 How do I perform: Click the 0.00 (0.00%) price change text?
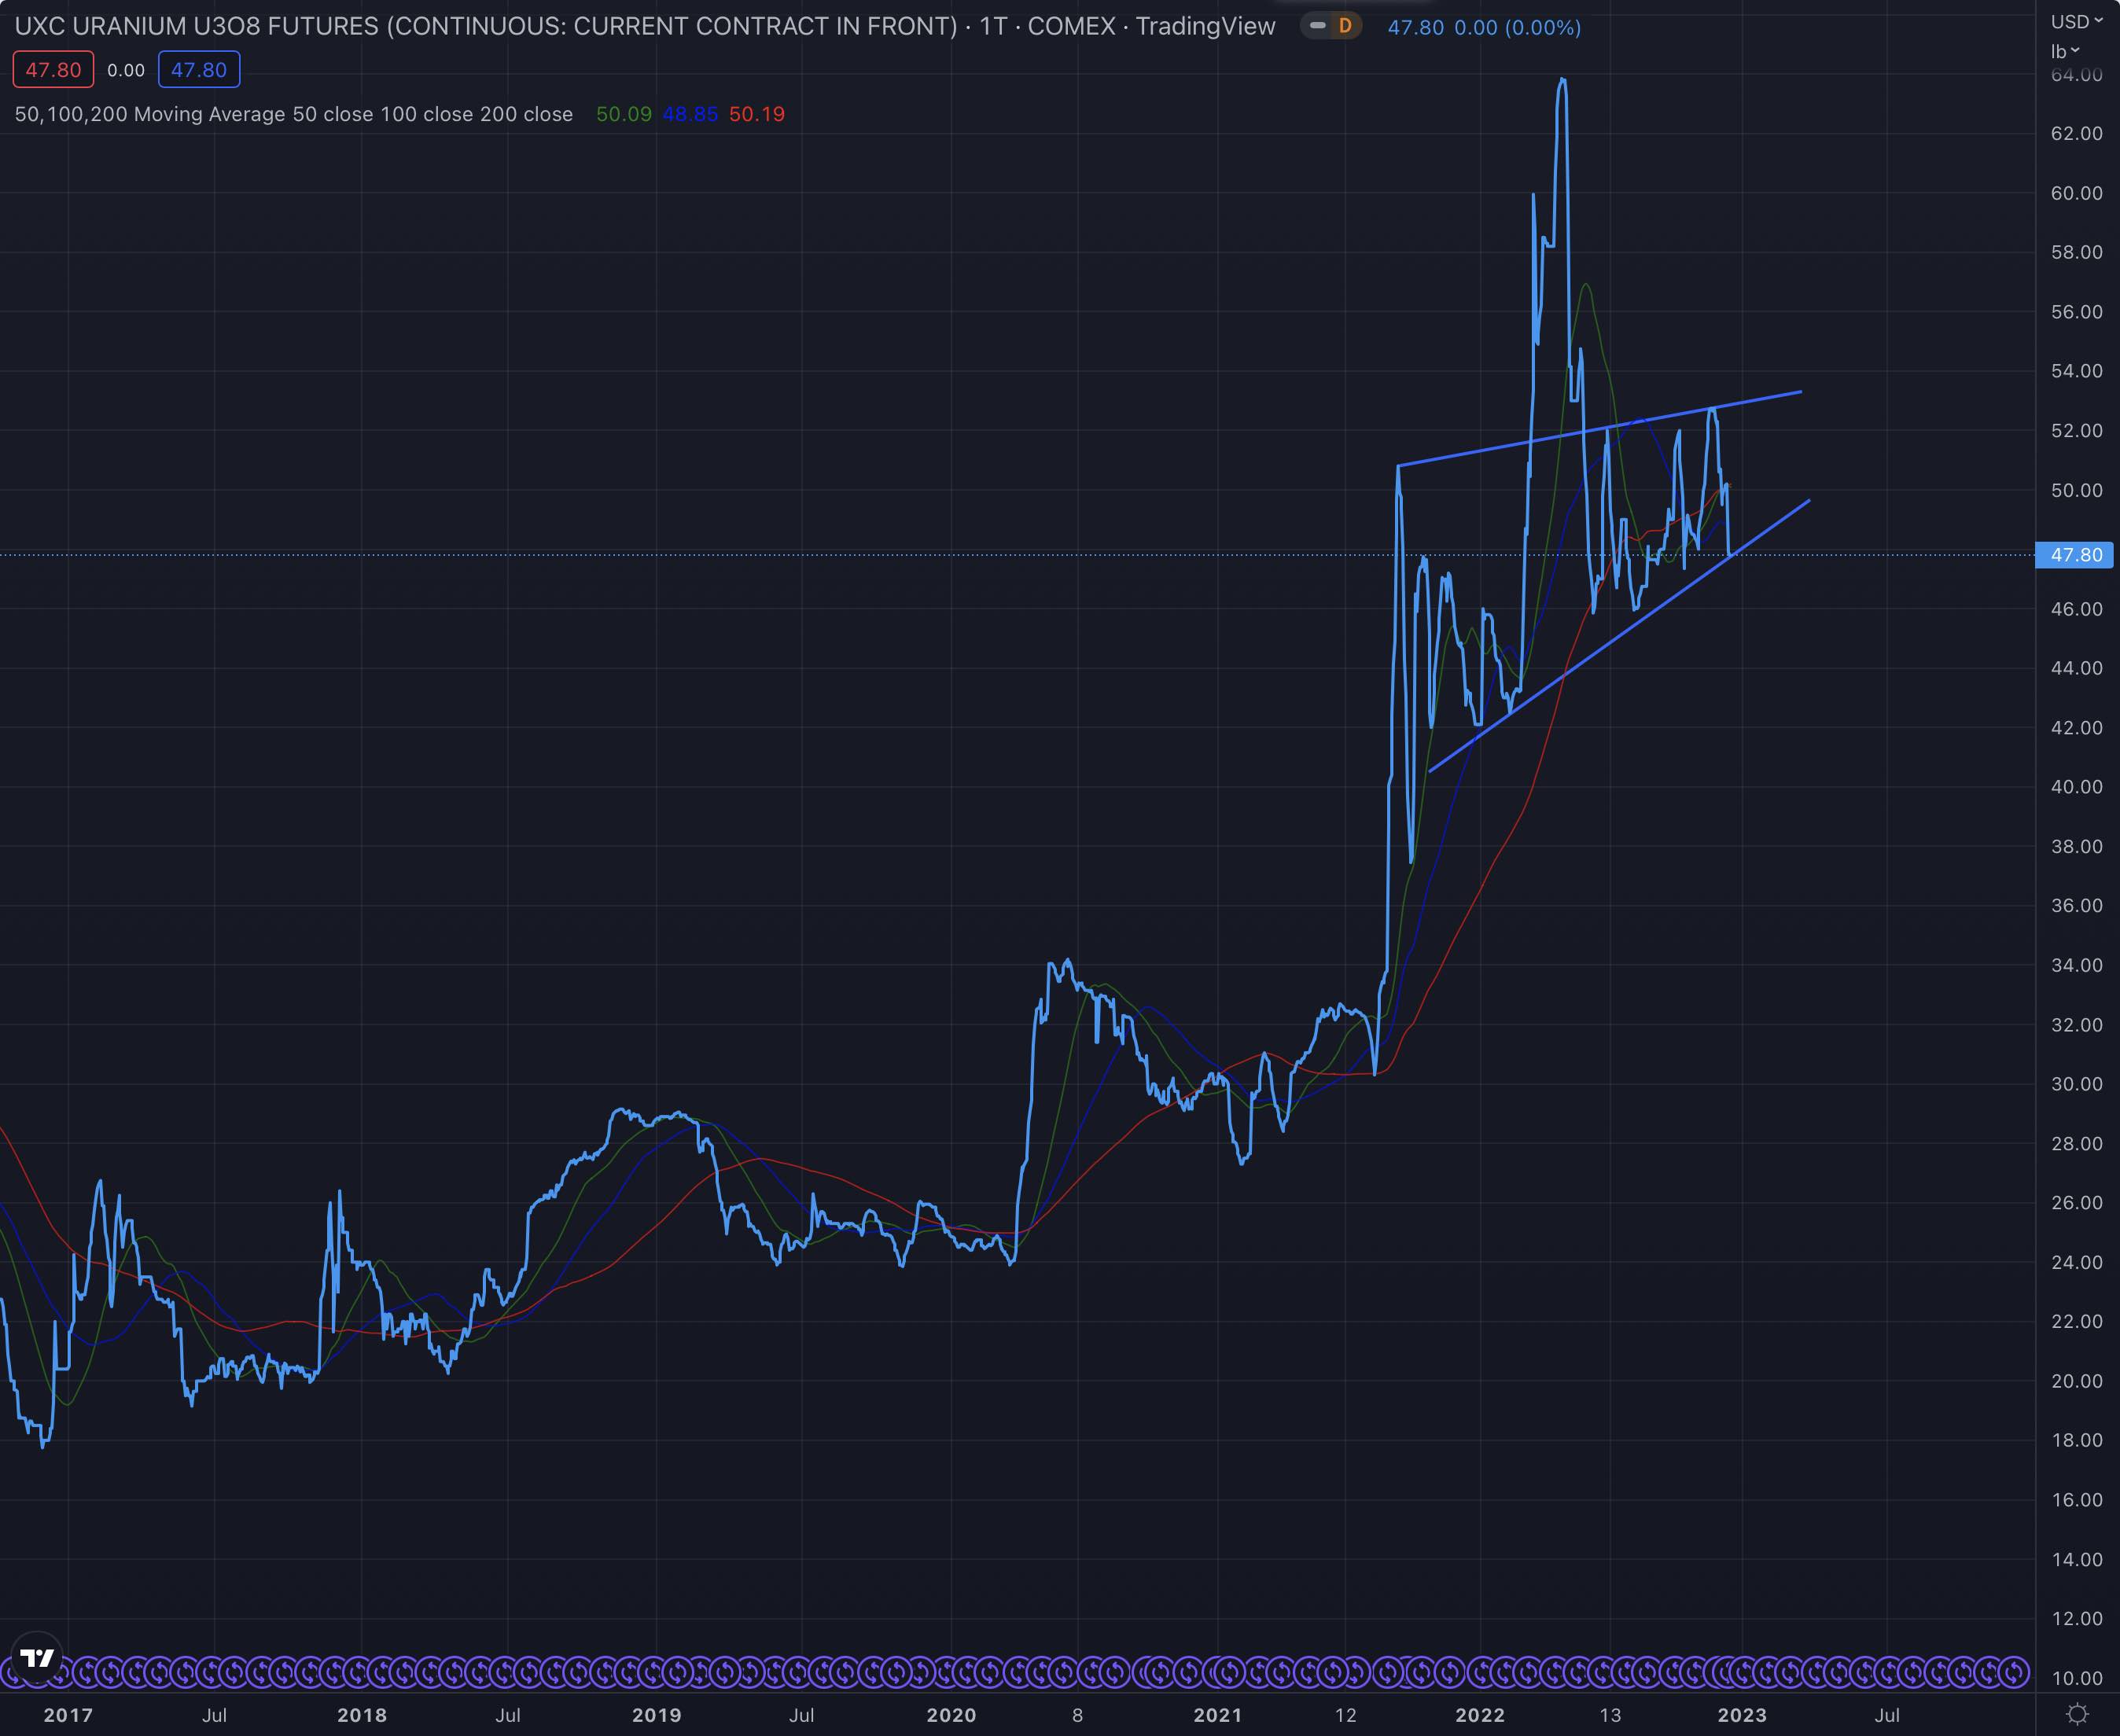click(x=1517, y=28)
